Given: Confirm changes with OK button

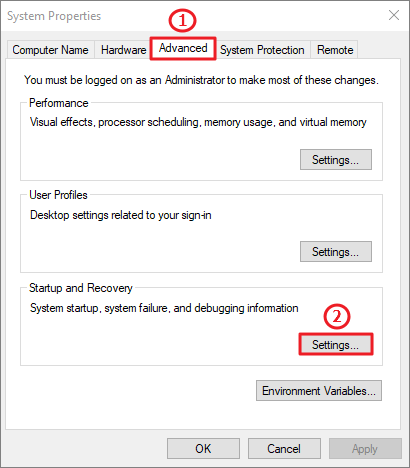Looking at the screenshot, I should point(203,449).
